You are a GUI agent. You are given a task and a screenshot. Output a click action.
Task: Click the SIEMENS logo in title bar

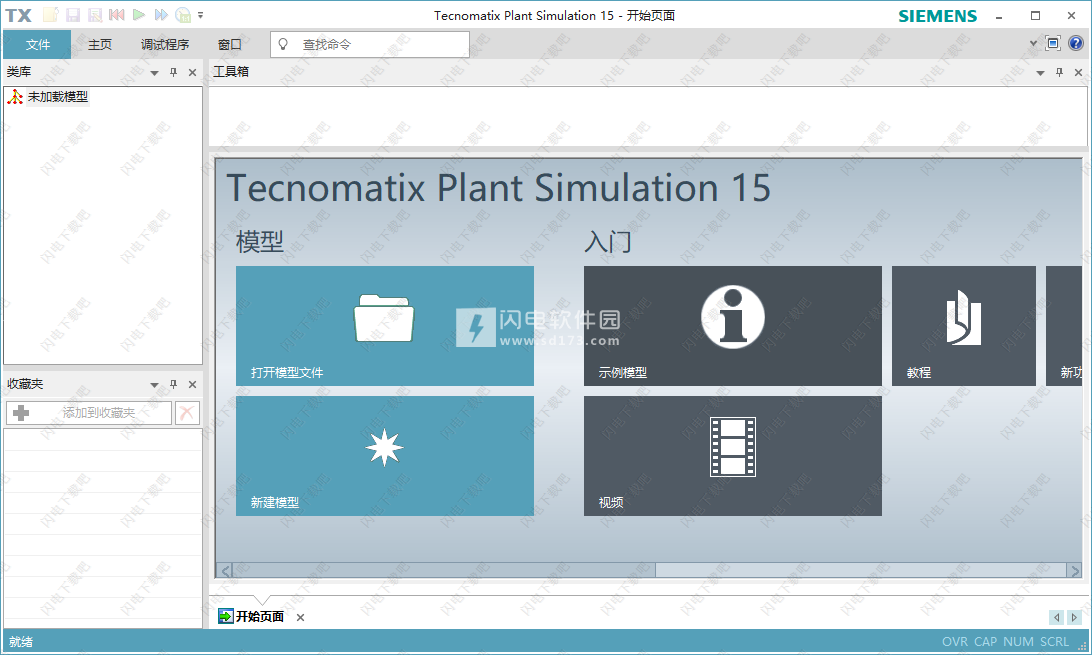(937, 16)
